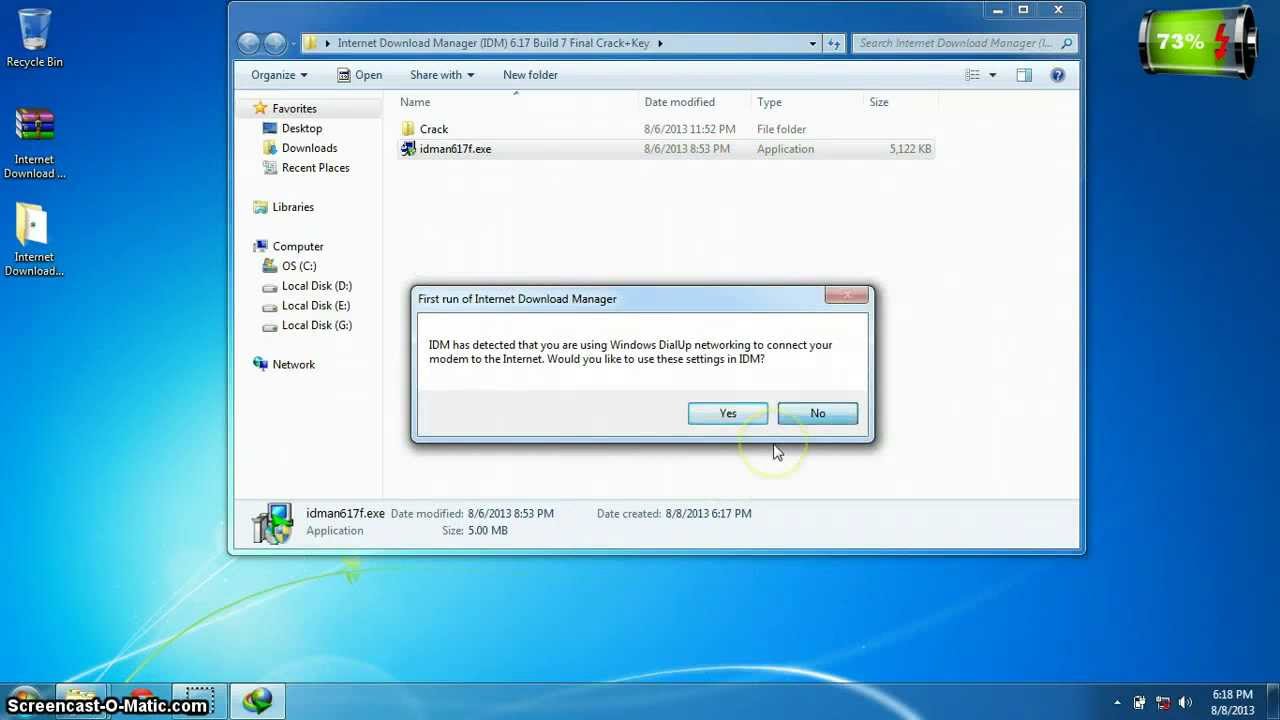Screen dimensions: 1280x720
Task: Expand the breadcrumb arrow before Internet Download Manager path
Action: point(327,43)
